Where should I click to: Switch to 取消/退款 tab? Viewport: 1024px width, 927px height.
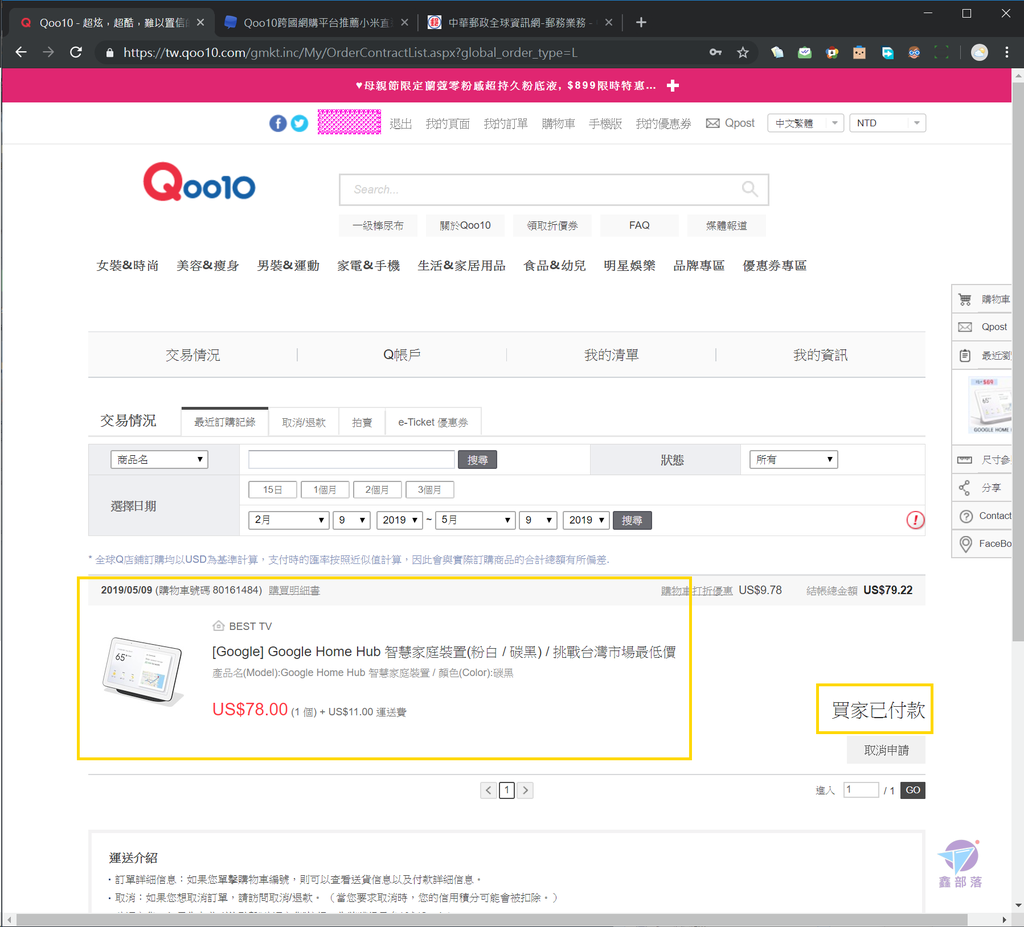[x=304, y=422]
